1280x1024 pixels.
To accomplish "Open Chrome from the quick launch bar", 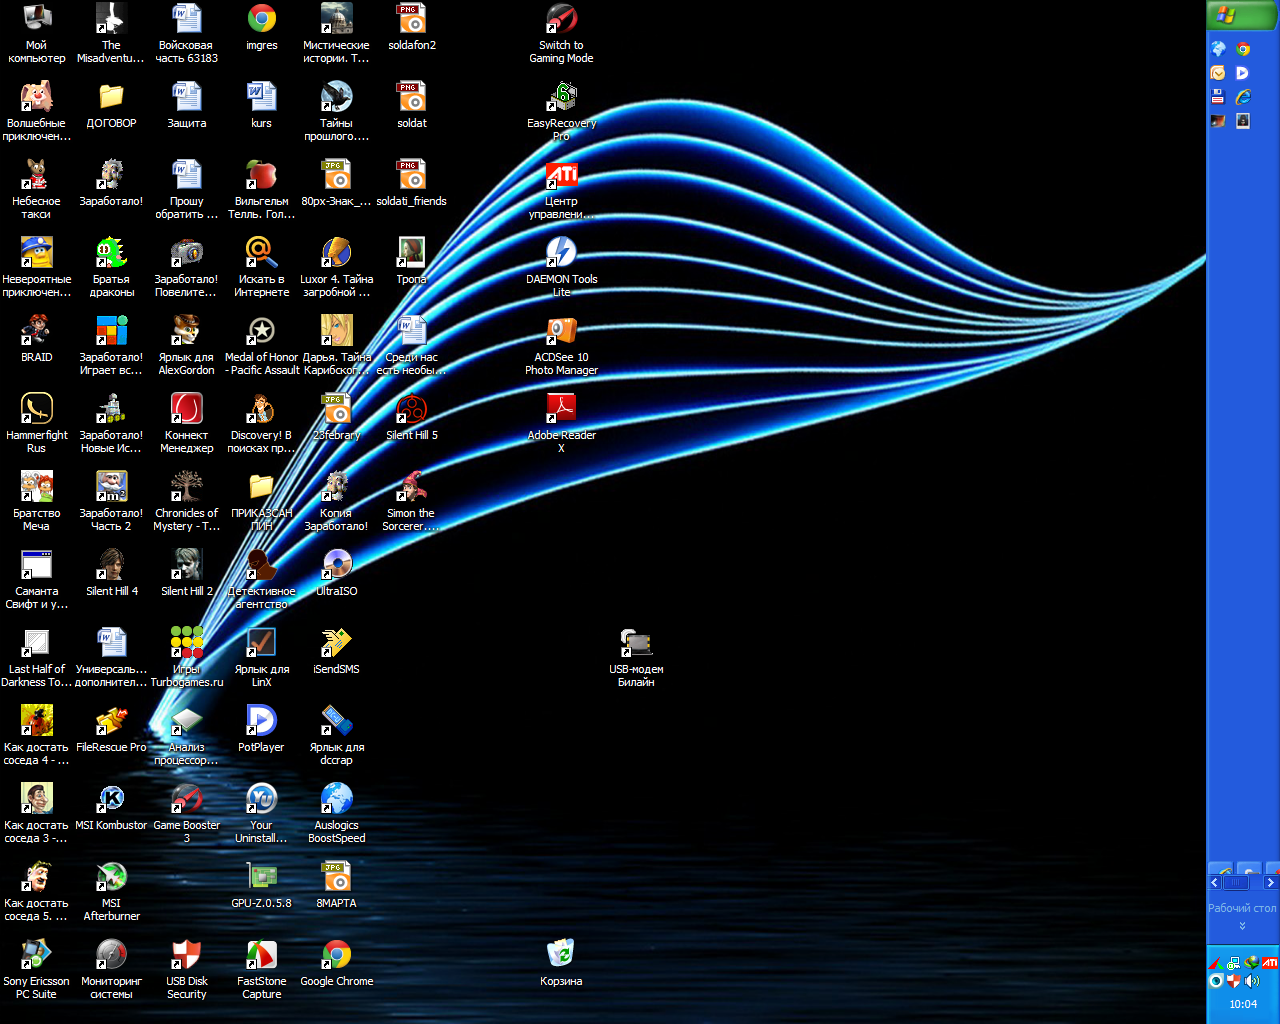I will point(1243,48).
